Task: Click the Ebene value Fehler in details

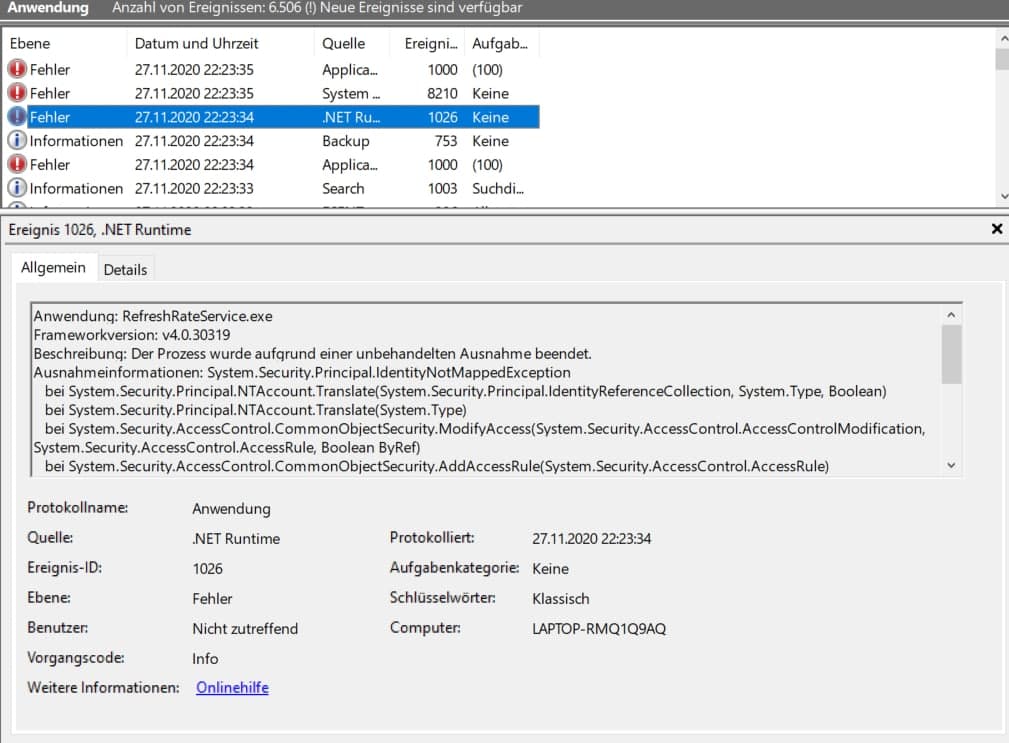Action: tap(212, 599)
